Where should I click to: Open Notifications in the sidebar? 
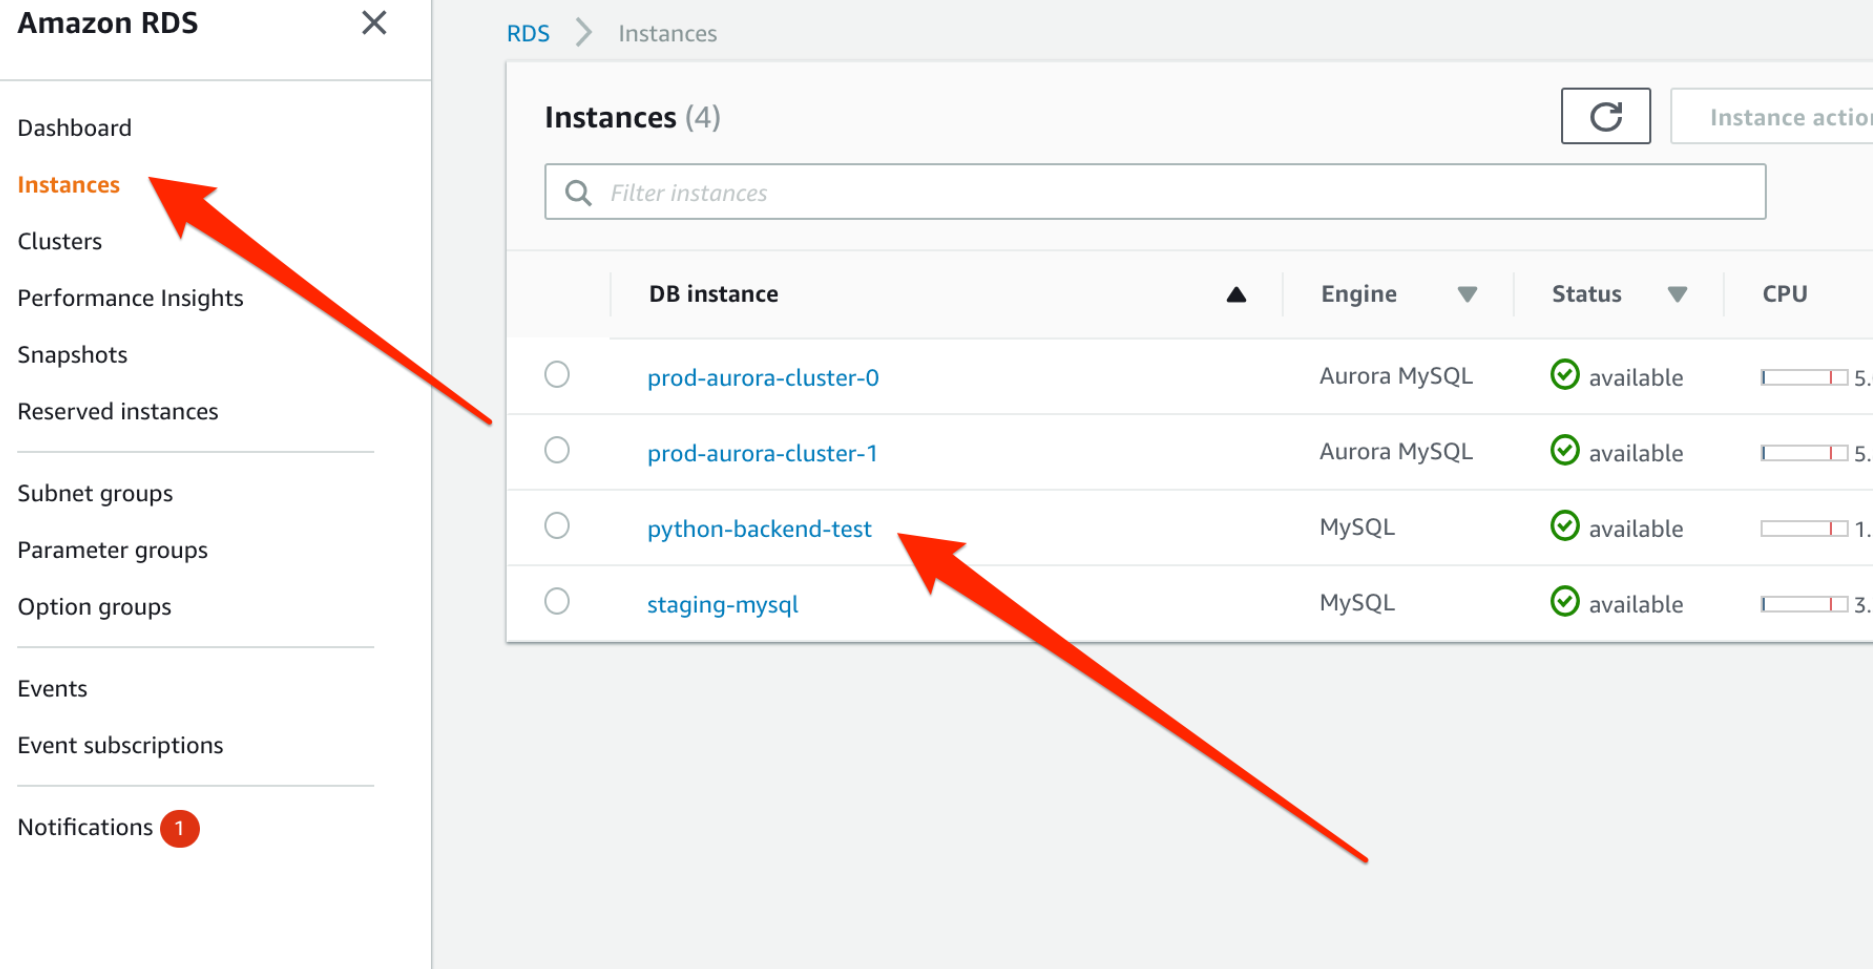86,828
